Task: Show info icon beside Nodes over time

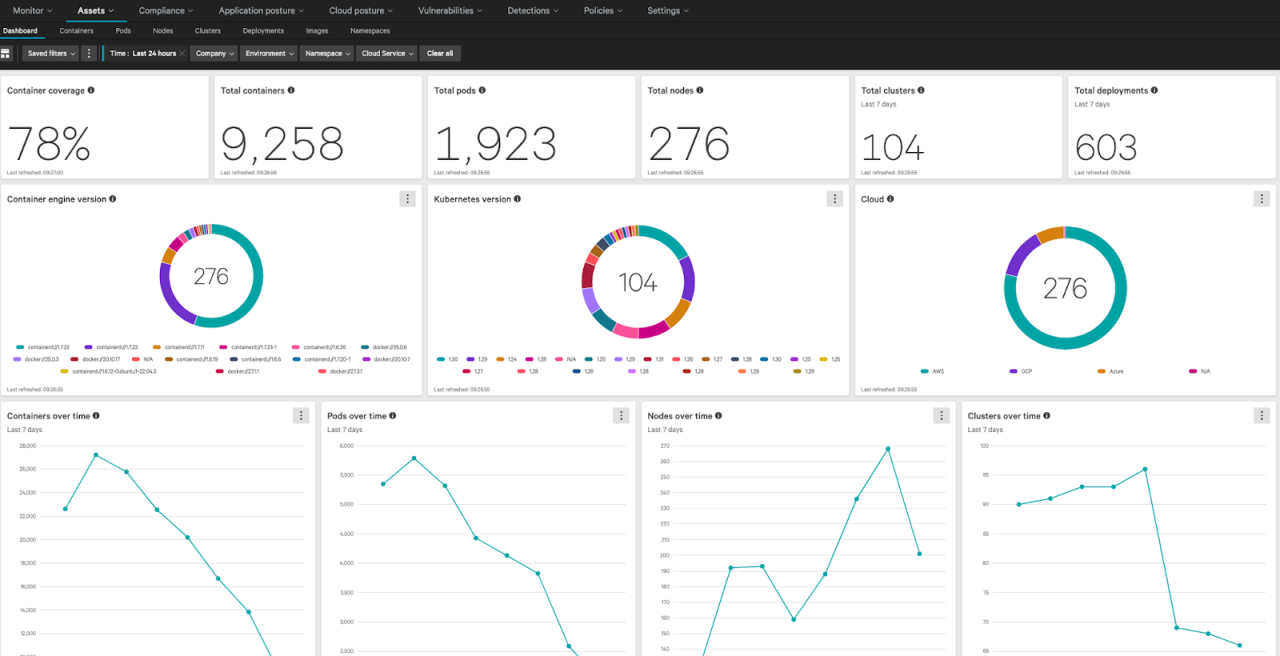Action: 719,415
